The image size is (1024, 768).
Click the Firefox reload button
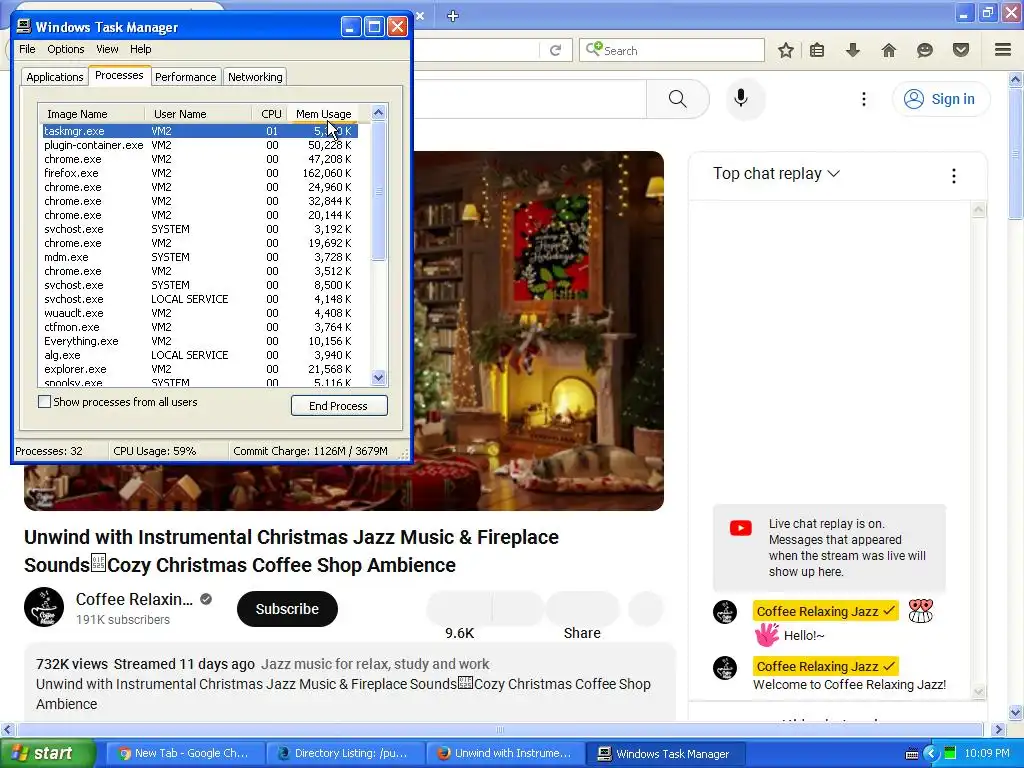[x=555, y=50]
